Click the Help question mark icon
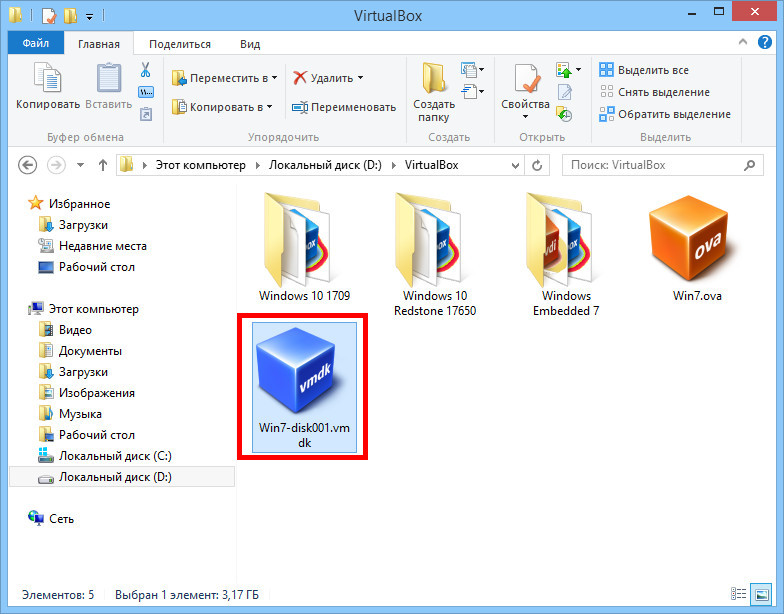The height and width of the screenshot is (614, 784). [x=764, y=42]
